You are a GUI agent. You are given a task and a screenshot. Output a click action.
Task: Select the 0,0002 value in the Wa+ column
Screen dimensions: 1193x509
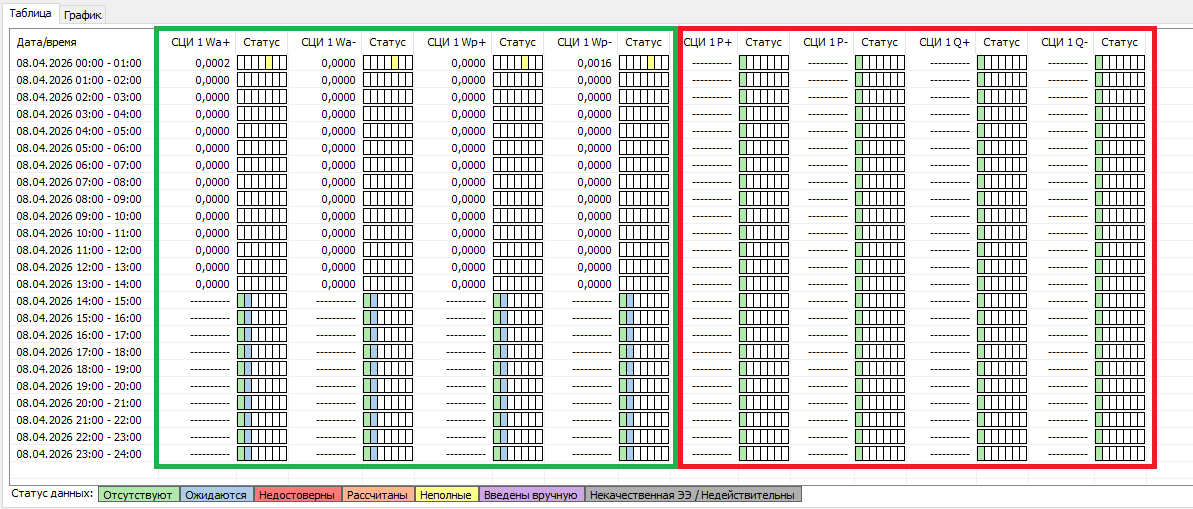point(212,63)
